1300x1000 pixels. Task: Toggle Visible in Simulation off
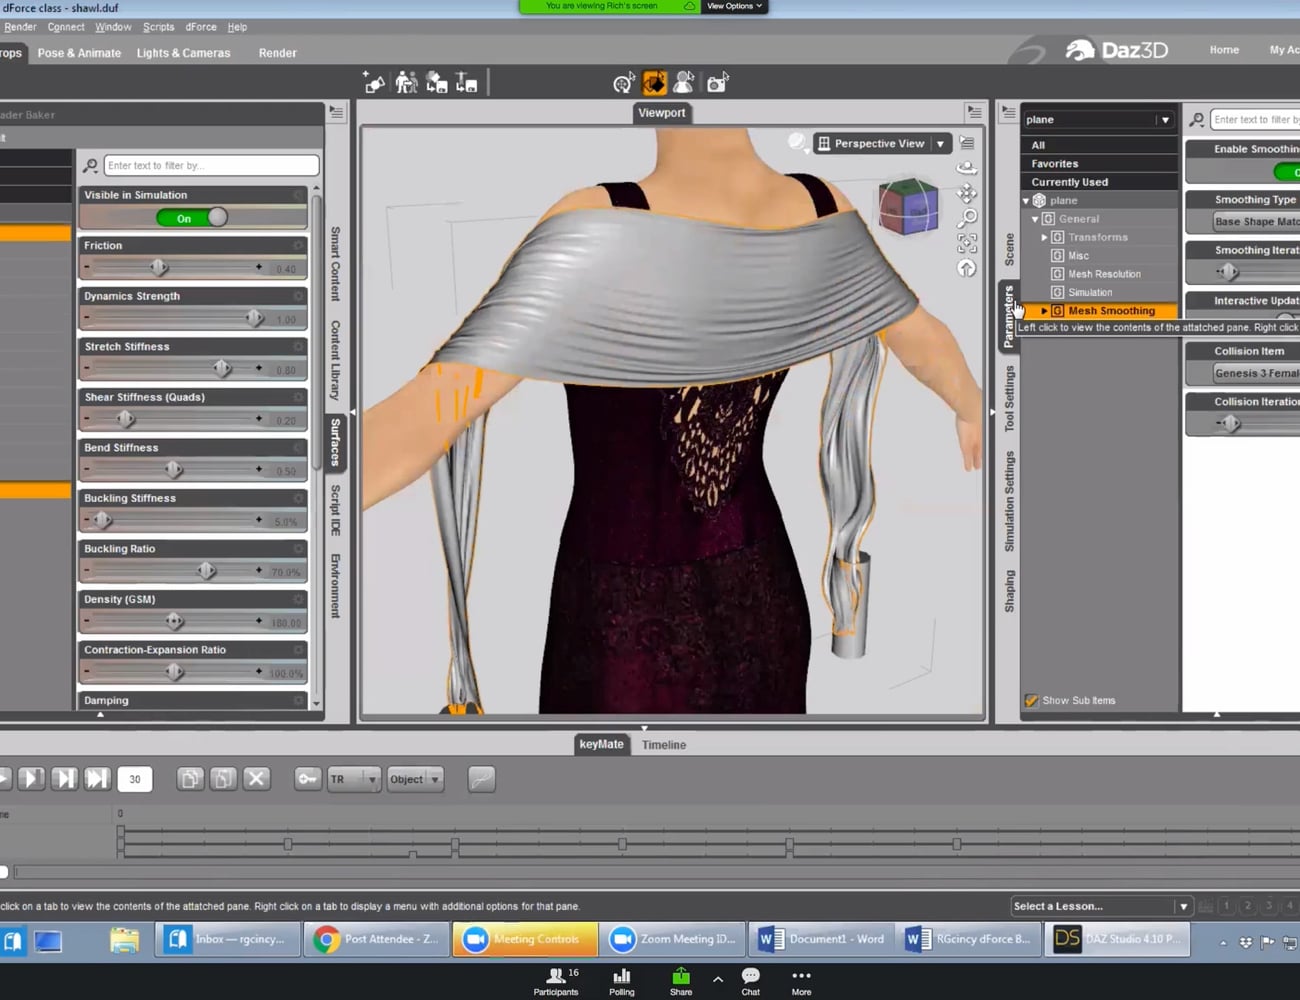(193, 217)
